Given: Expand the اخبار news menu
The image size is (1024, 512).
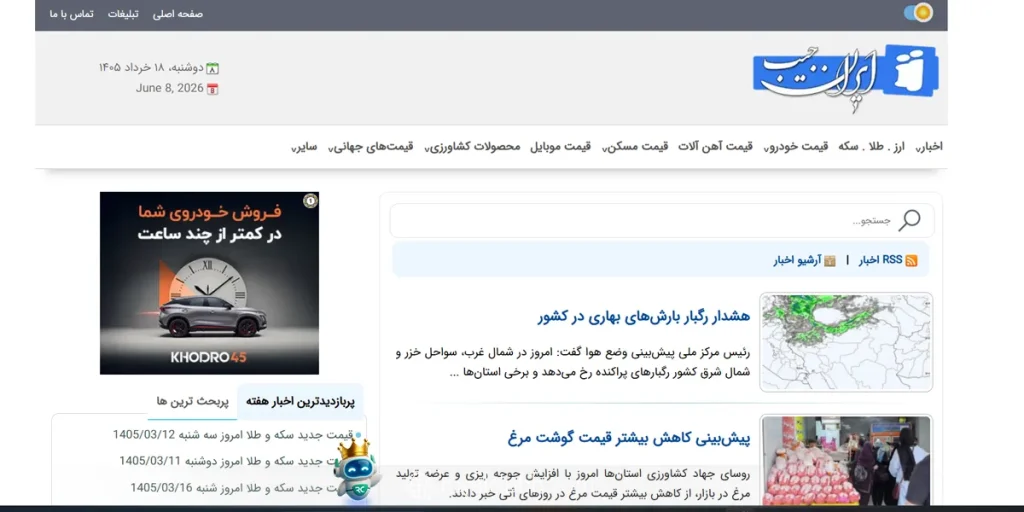Looking at the screenshot, I should click(x=929, y=146).
